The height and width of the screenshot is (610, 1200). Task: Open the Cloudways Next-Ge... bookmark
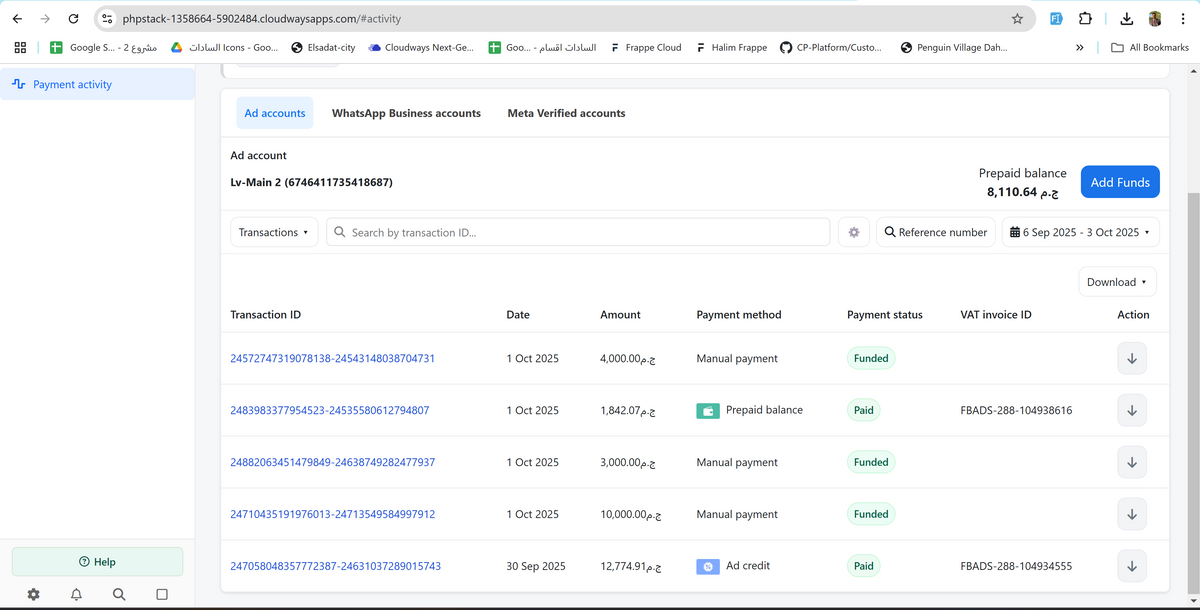[421, 47]
